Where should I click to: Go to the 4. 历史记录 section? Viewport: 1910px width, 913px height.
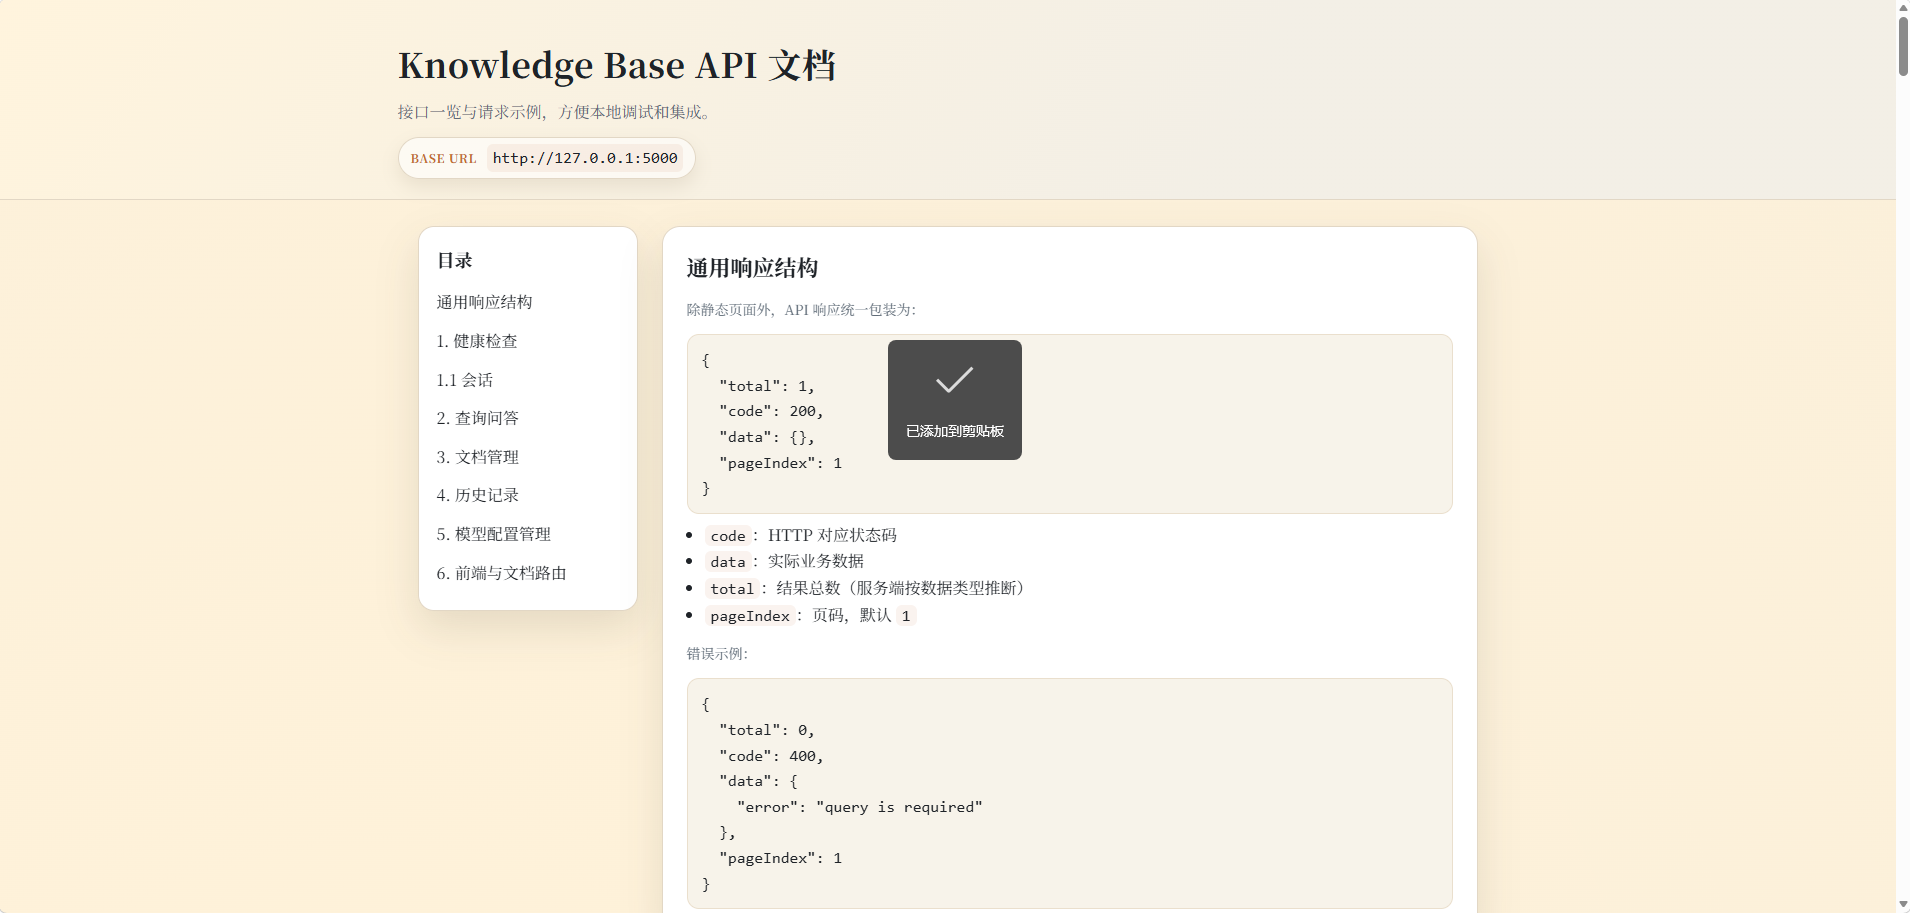click(x=477, y=494)
